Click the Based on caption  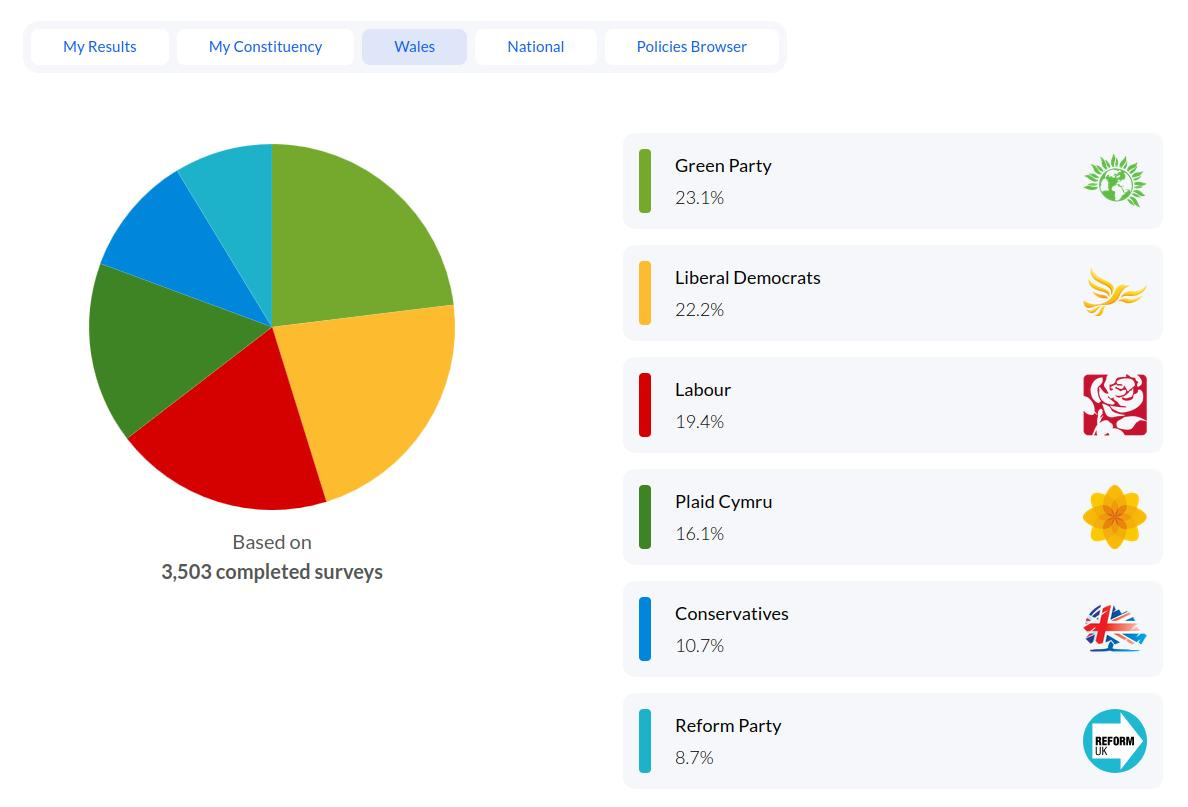coord(272,543)
